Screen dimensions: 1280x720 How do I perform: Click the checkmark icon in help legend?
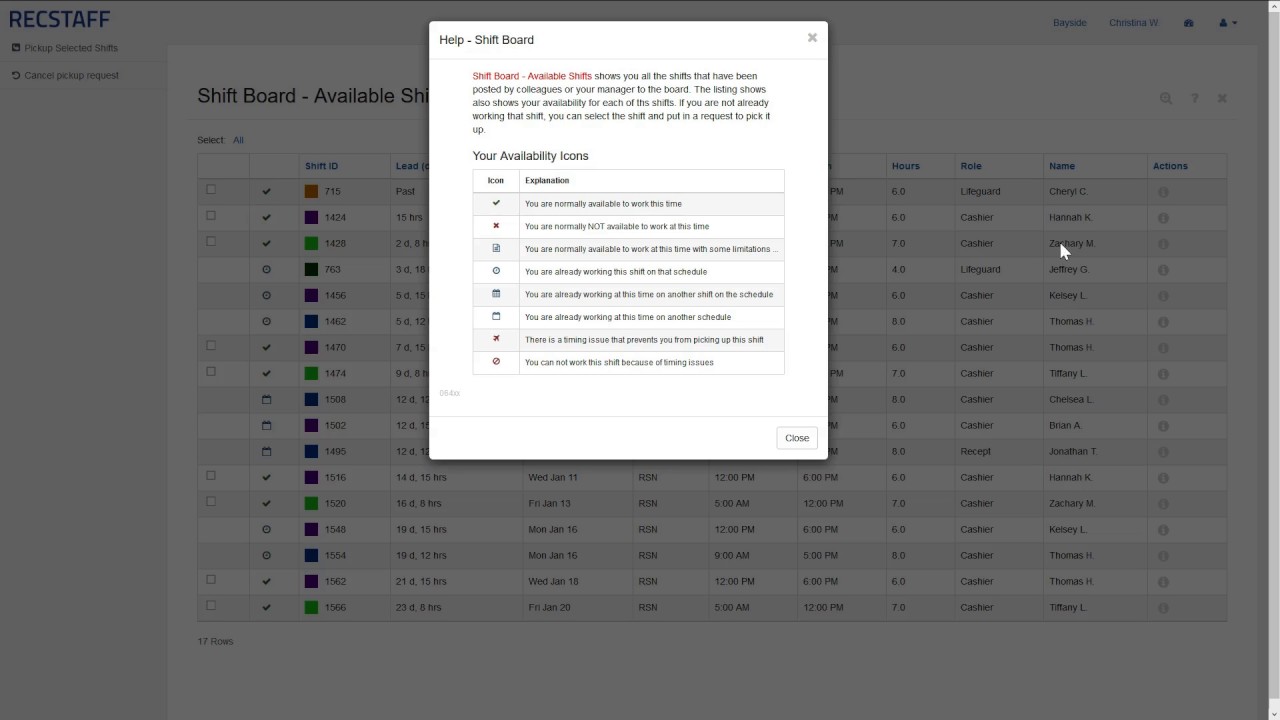click(496, 203)
